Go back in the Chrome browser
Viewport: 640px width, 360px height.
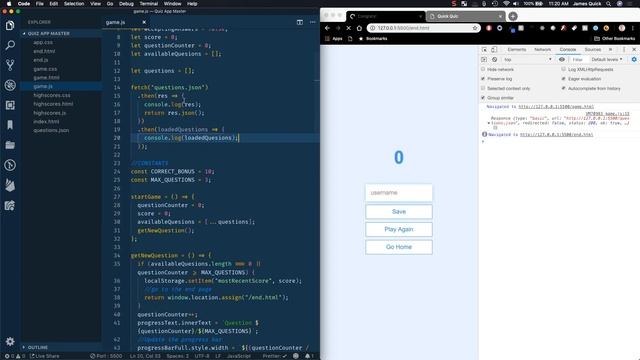pyautogui.click(x=327, y=28)
